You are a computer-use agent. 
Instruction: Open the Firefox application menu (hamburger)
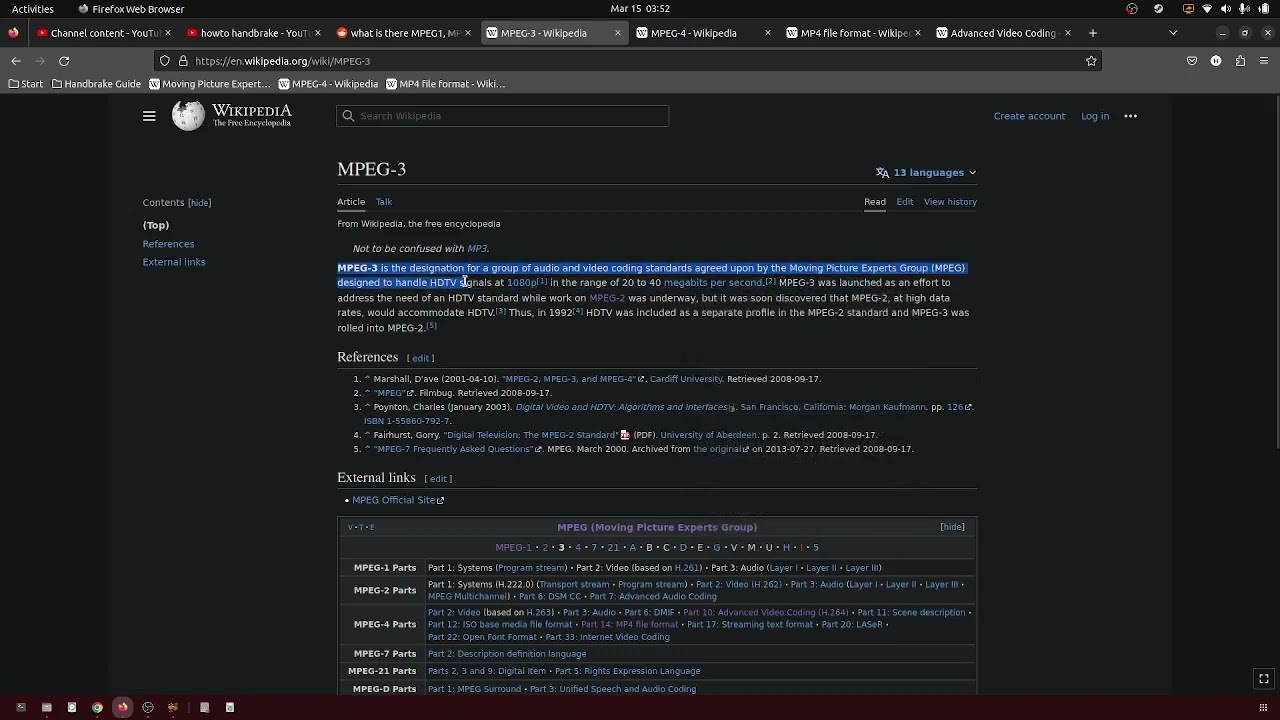pos(1264,61)
